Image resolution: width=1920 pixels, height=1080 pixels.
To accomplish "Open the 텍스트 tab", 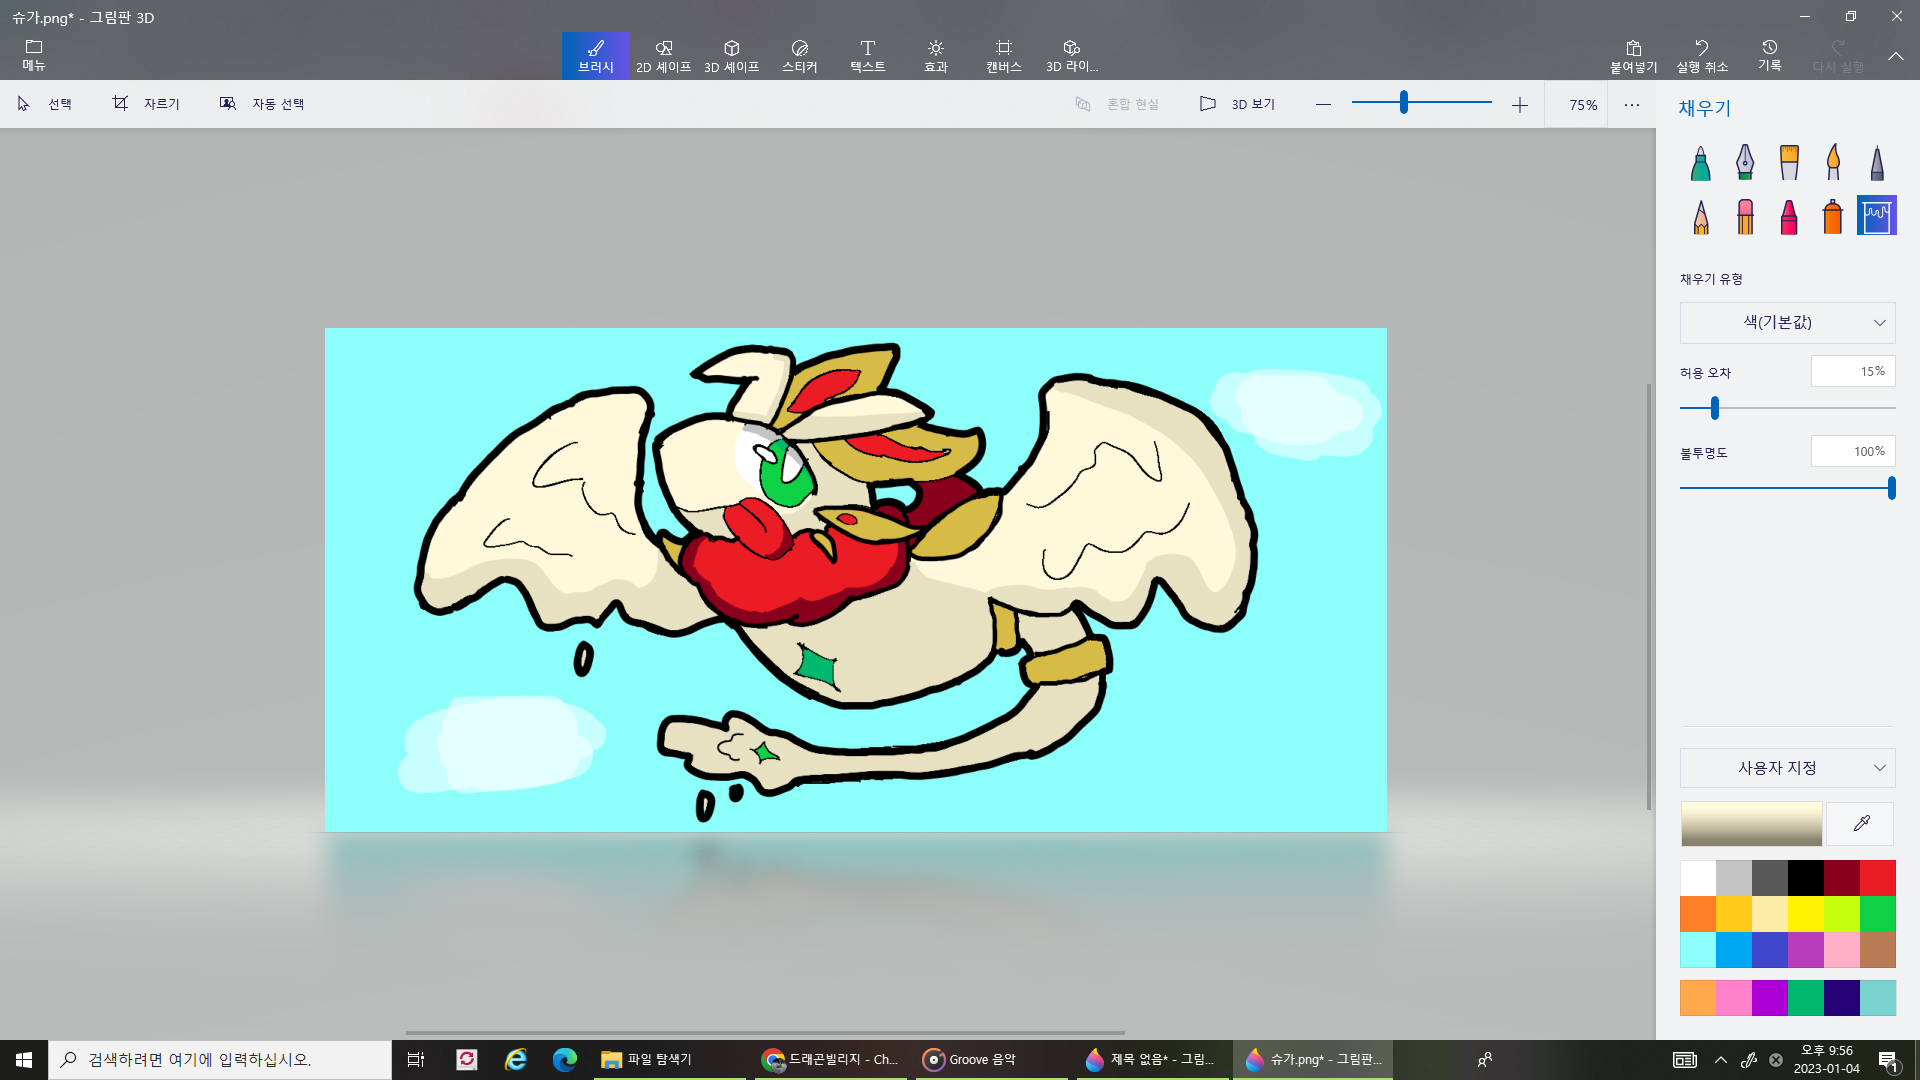I will click(867, 56).
